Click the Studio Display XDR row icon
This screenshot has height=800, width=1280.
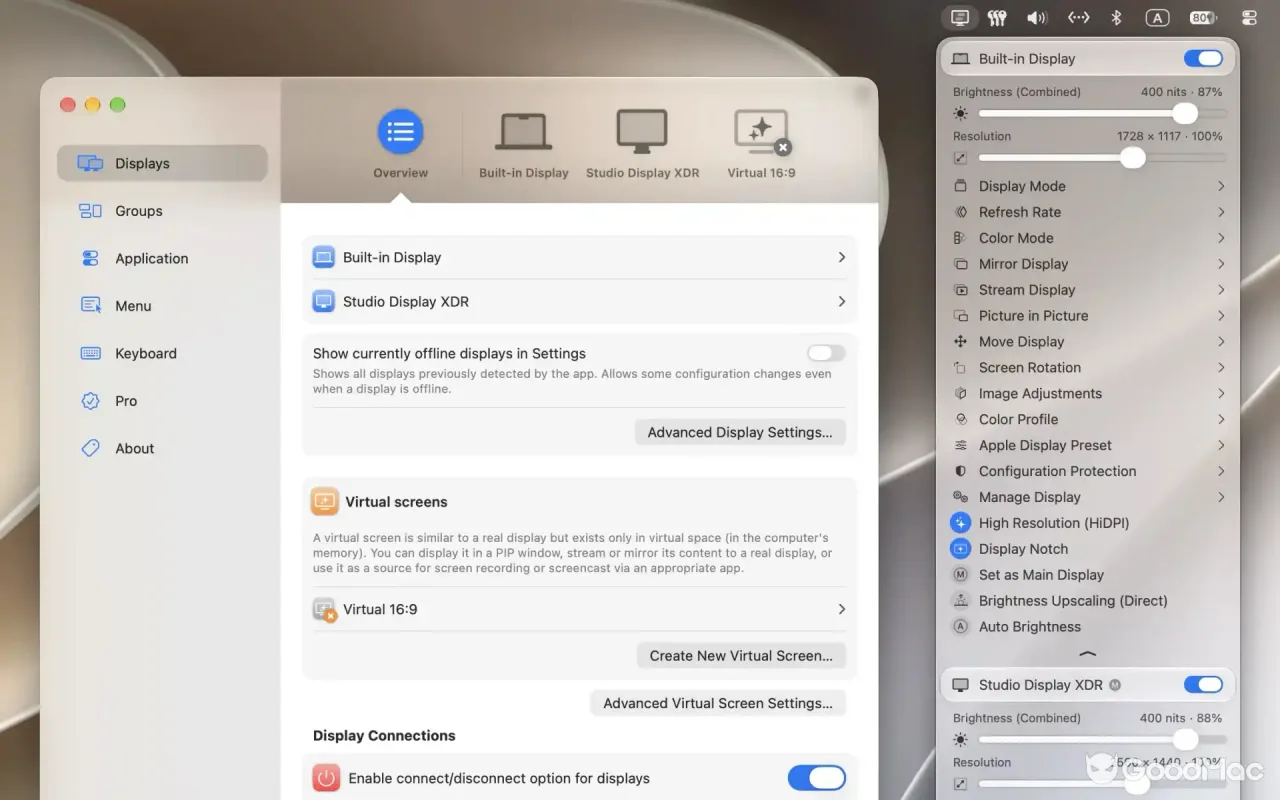coord(323,301)
